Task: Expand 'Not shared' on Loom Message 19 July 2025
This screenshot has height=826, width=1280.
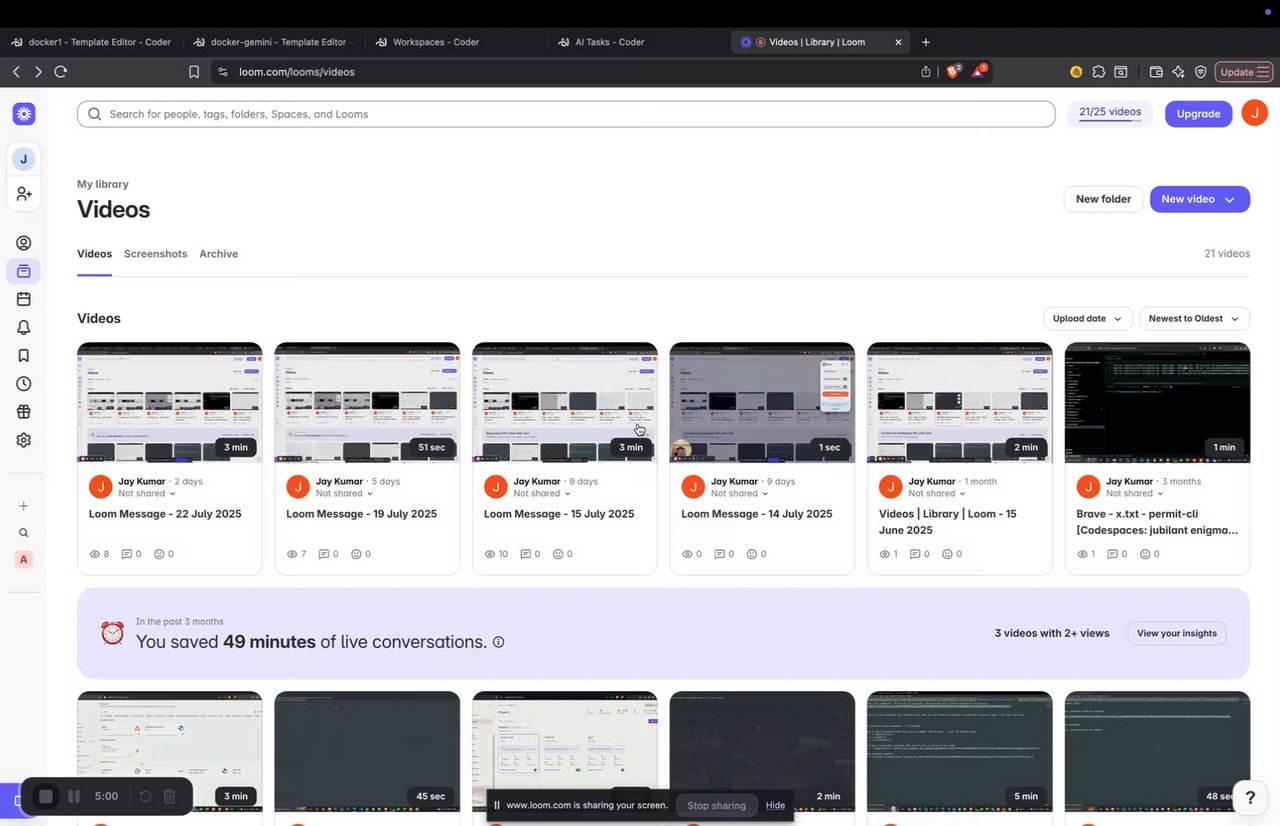Action: [345, 493]
